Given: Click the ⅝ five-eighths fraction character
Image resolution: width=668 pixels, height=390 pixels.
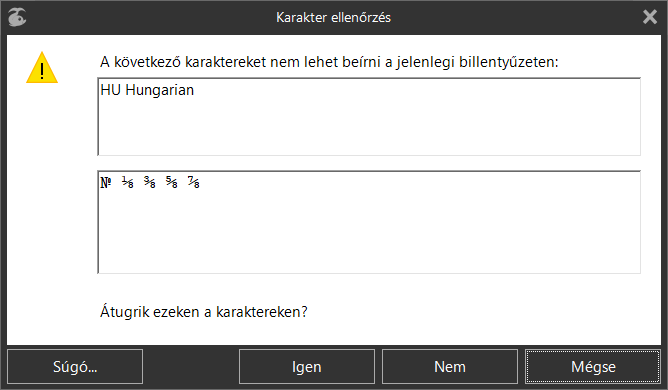Looking at the screenshot, I should pos(172,182).
